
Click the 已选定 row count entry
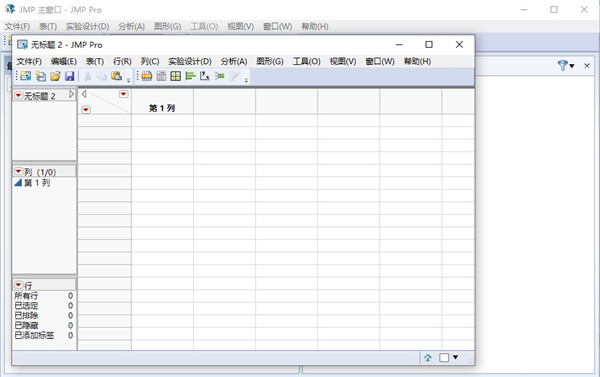coord(44,306)
